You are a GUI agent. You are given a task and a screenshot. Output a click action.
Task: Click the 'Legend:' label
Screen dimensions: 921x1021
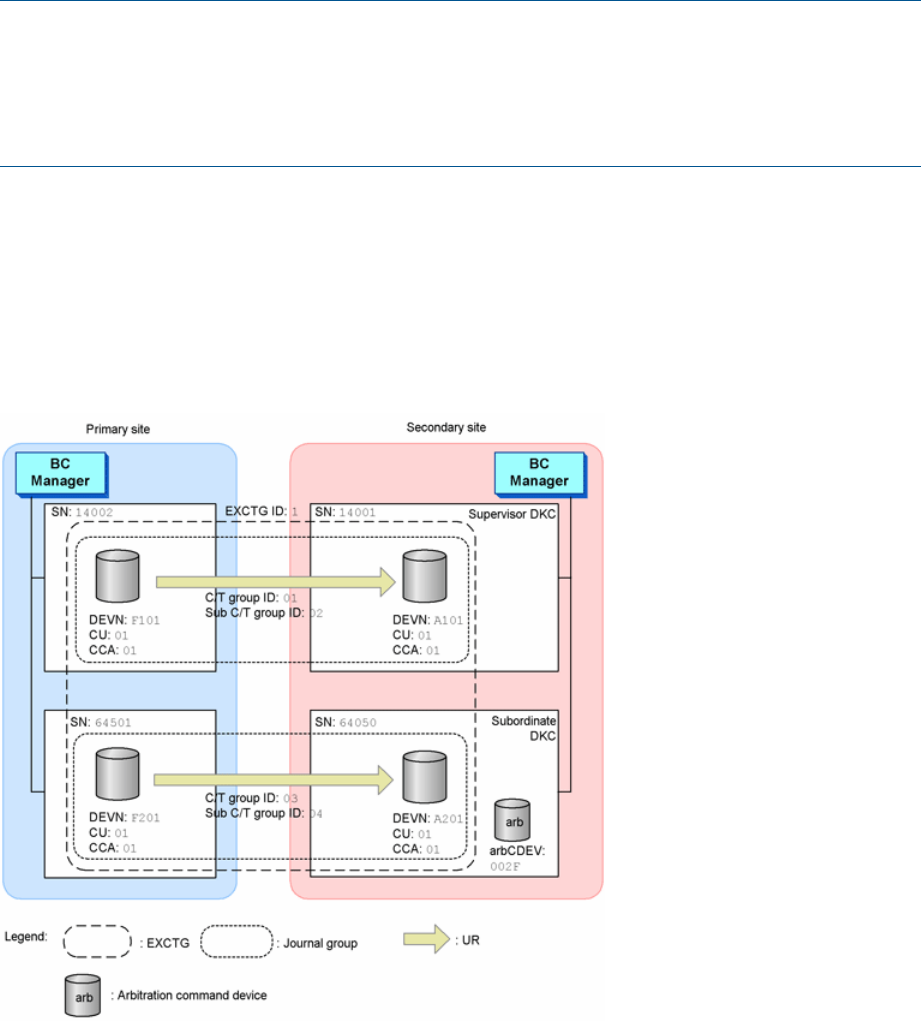click(26, 936)
